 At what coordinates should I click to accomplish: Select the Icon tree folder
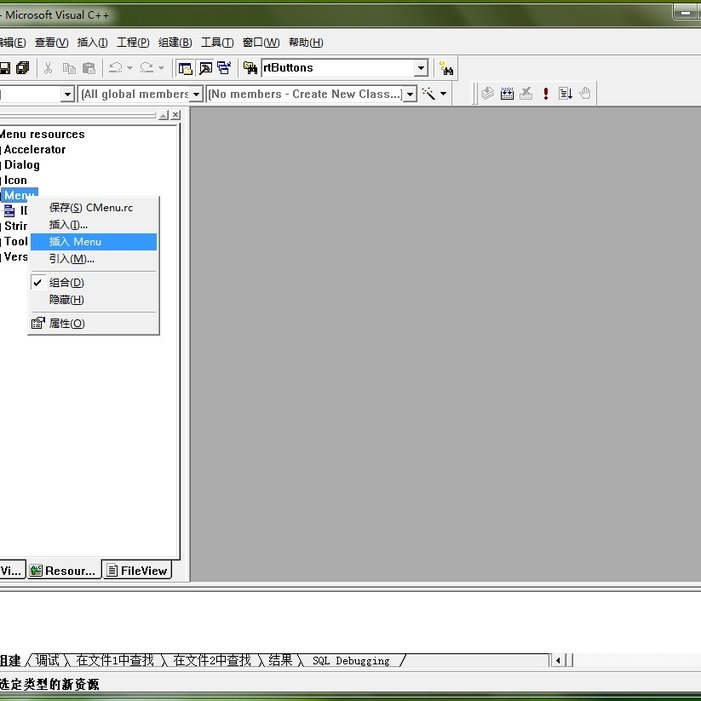click(x=15, y=180)
